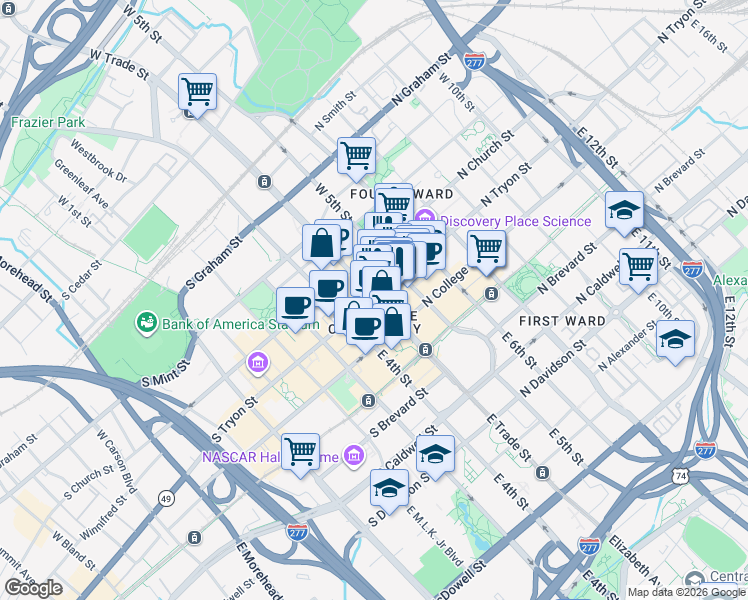Open the transit station icon next to E 4th St
Image resolution: width=748 pixels, height=600 pixels.
click(425, 350)
